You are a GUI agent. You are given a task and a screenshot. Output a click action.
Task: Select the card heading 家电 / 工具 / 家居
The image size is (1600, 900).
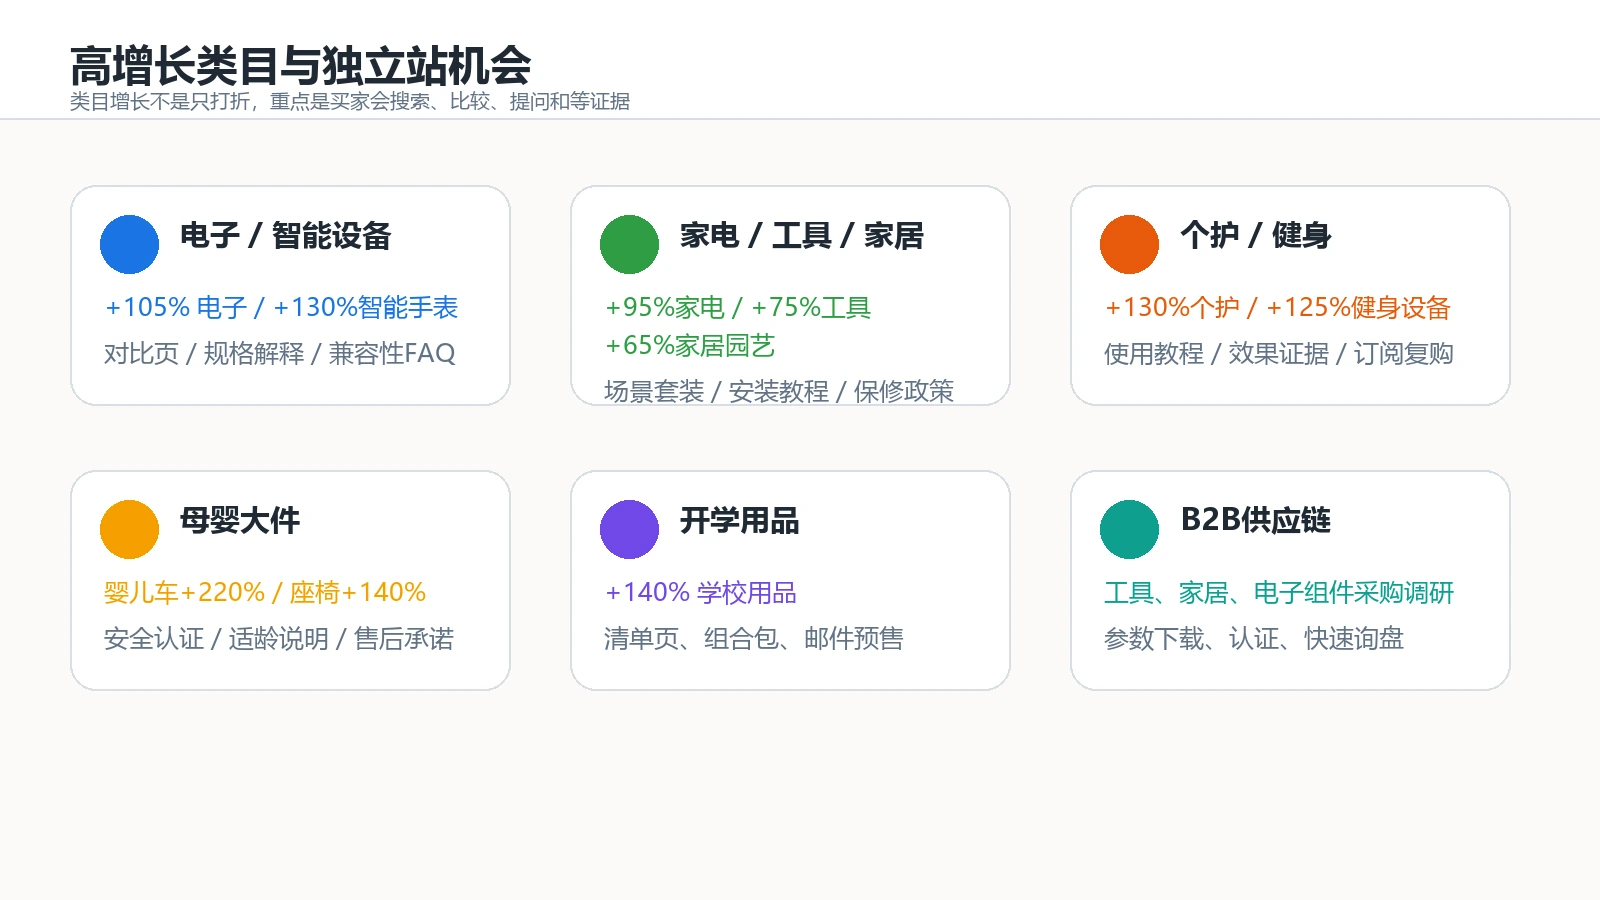click(x=801, y=236)
